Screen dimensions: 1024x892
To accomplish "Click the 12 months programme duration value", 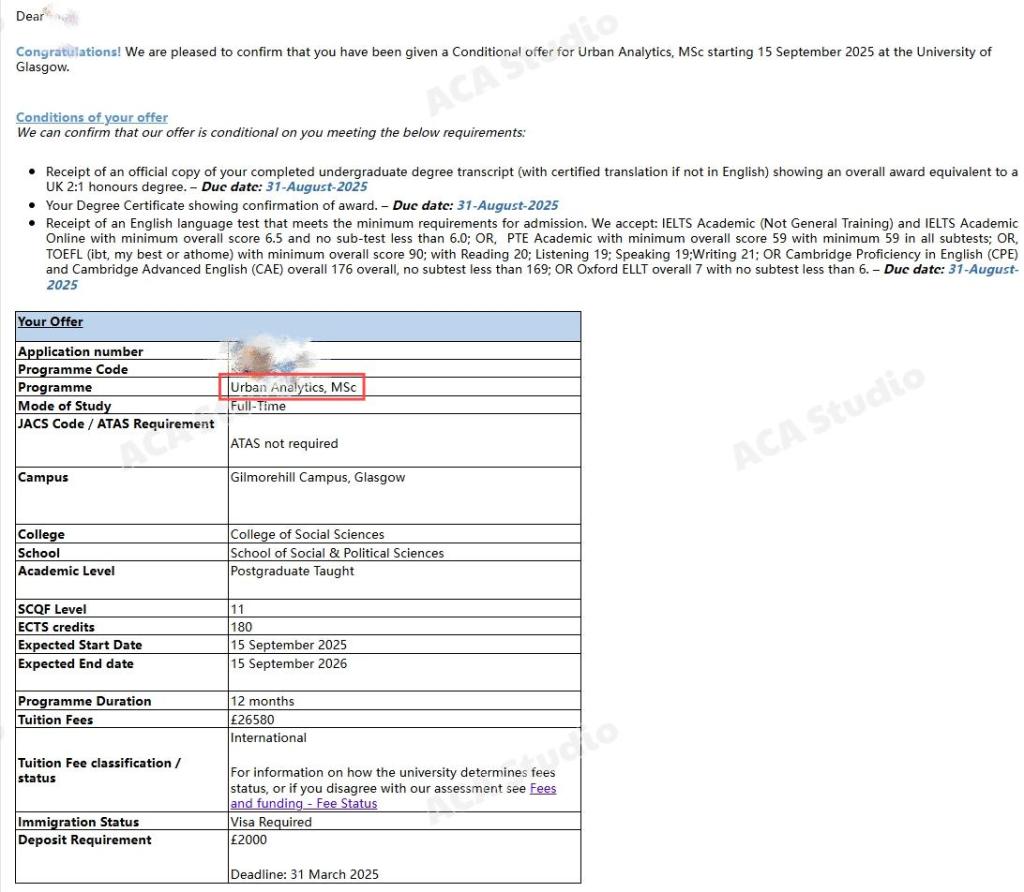I will pos(262,701).
